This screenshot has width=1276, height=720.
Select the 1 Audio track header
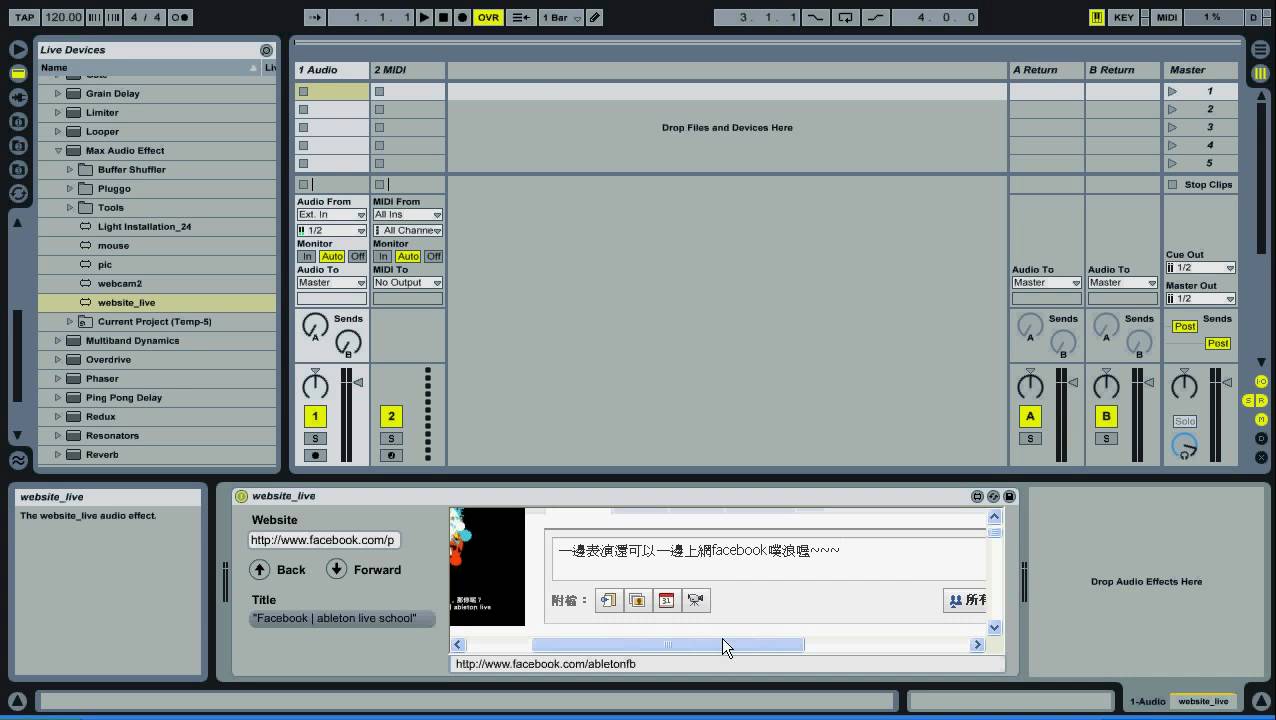332,70
